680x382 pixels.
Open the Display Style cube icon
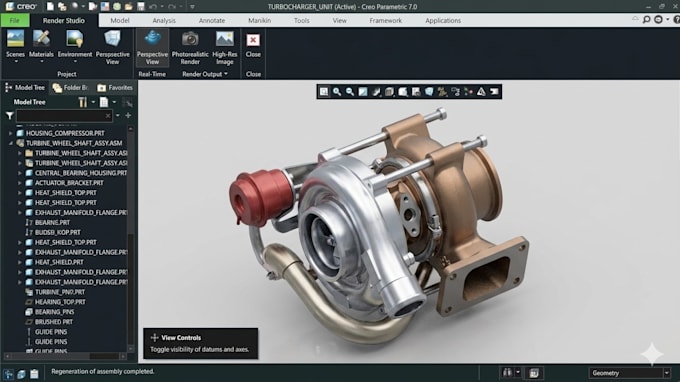click(389, 91)
